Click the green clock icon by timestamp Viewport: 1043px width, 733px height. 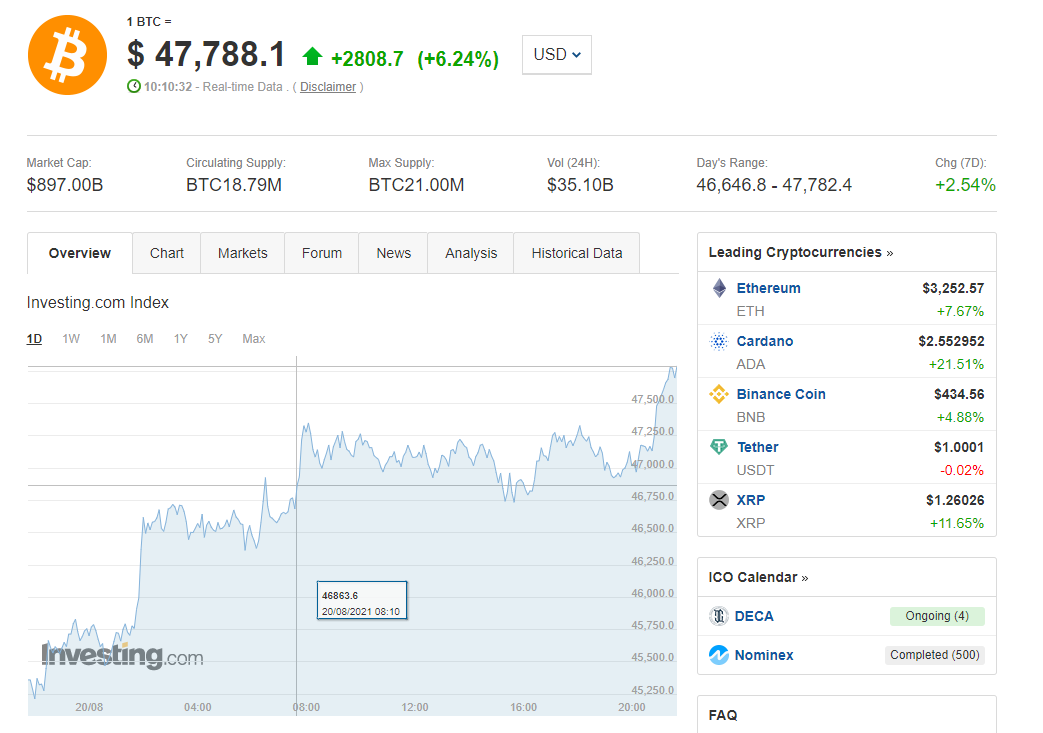pyautogui.click(x=134, y=86)
